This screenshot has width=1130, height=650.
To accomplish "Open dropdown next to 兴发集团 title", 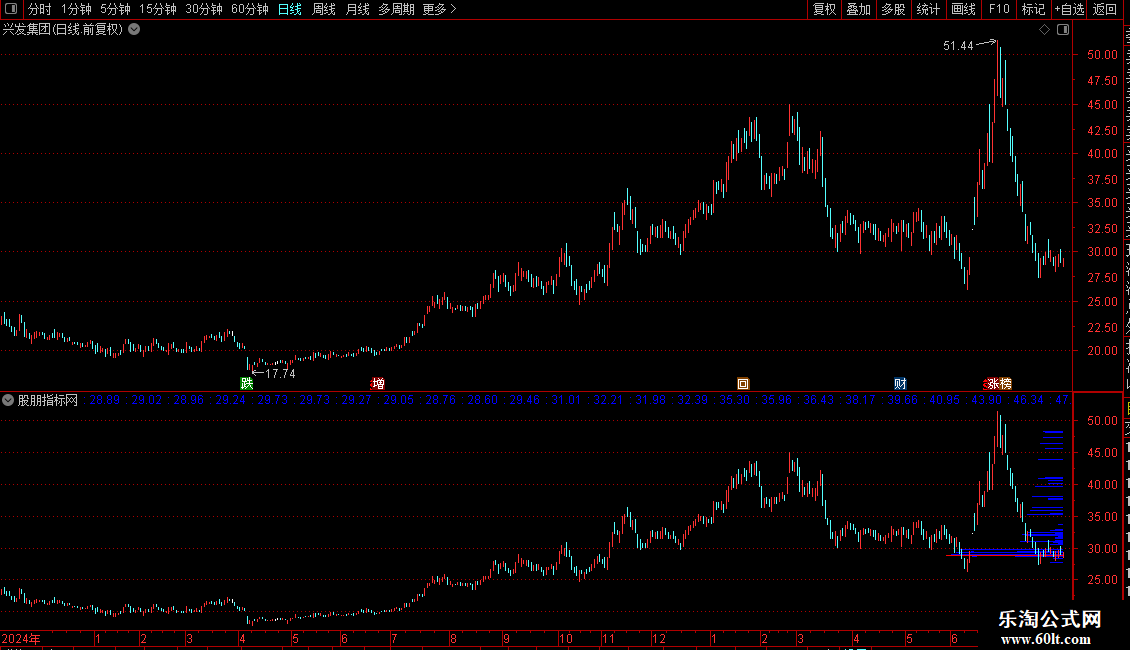I will pos(134,30).
